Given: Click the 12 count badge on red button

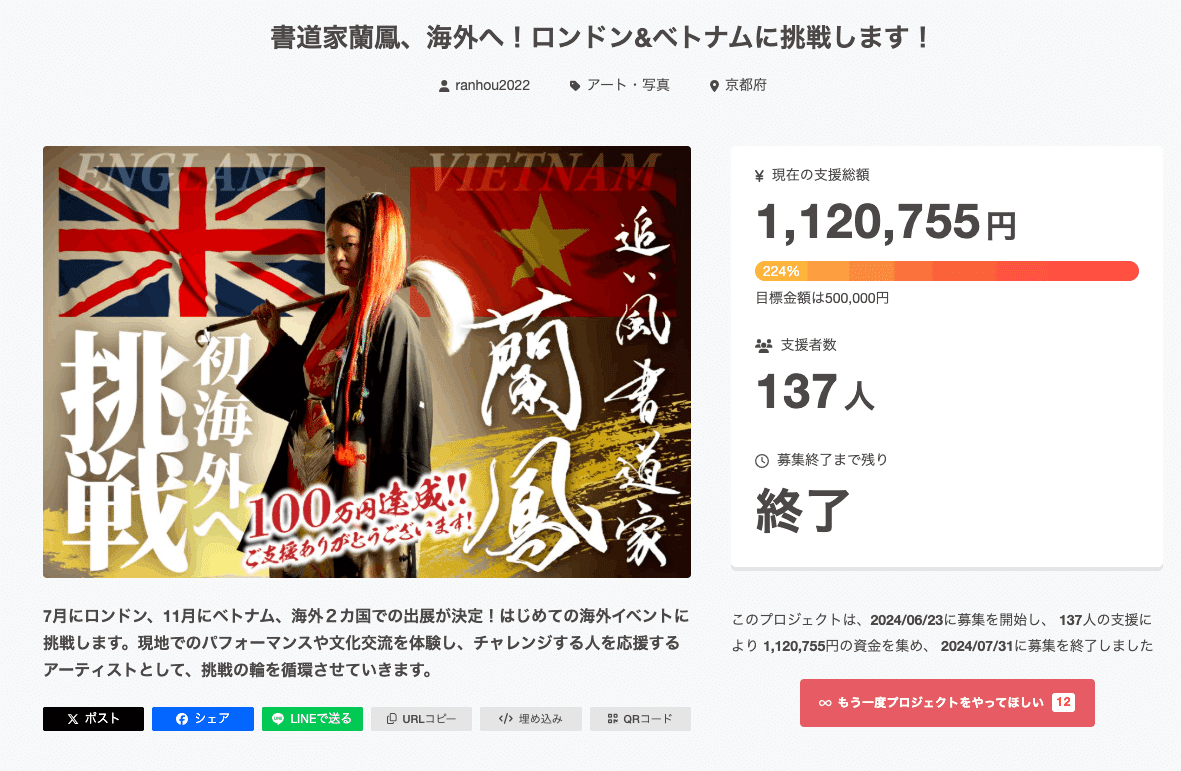Looking at the screenshot, I should pos(1063,702).
